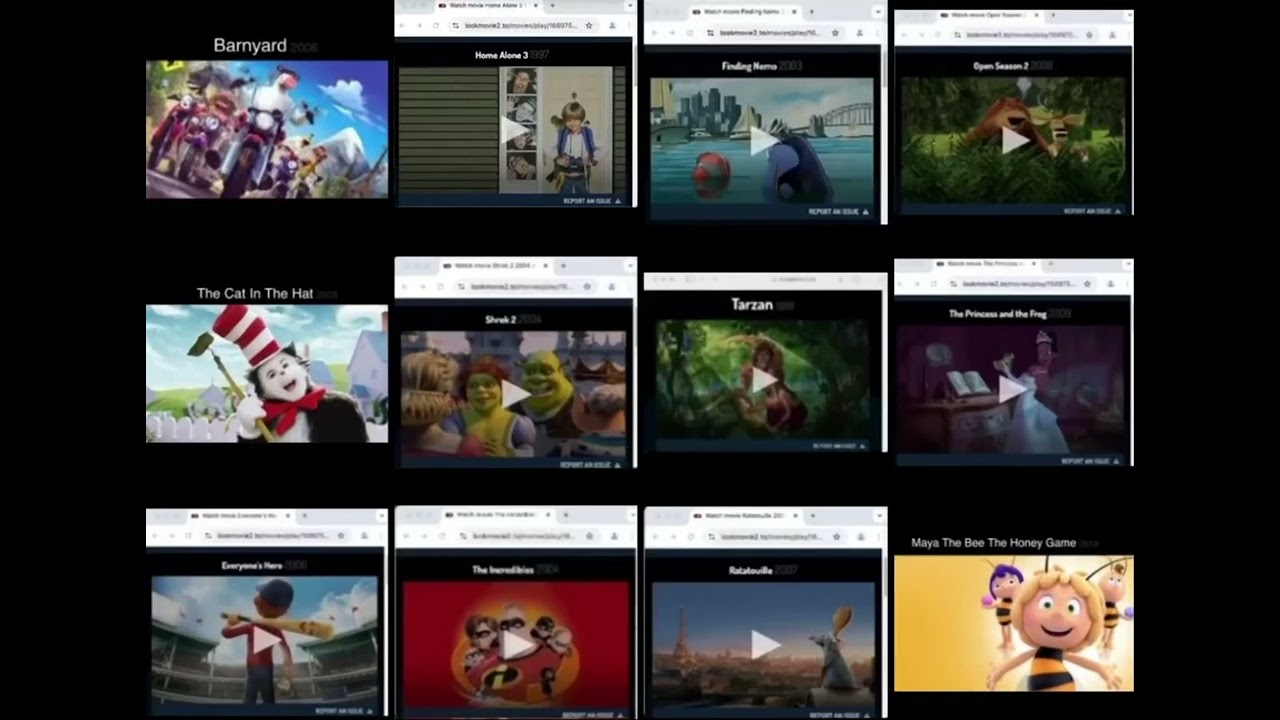The width and height of the screenshot is (1280, 720).
Task: Bookmark the Everyone's Hero page with star
Action: coord(341,536)
